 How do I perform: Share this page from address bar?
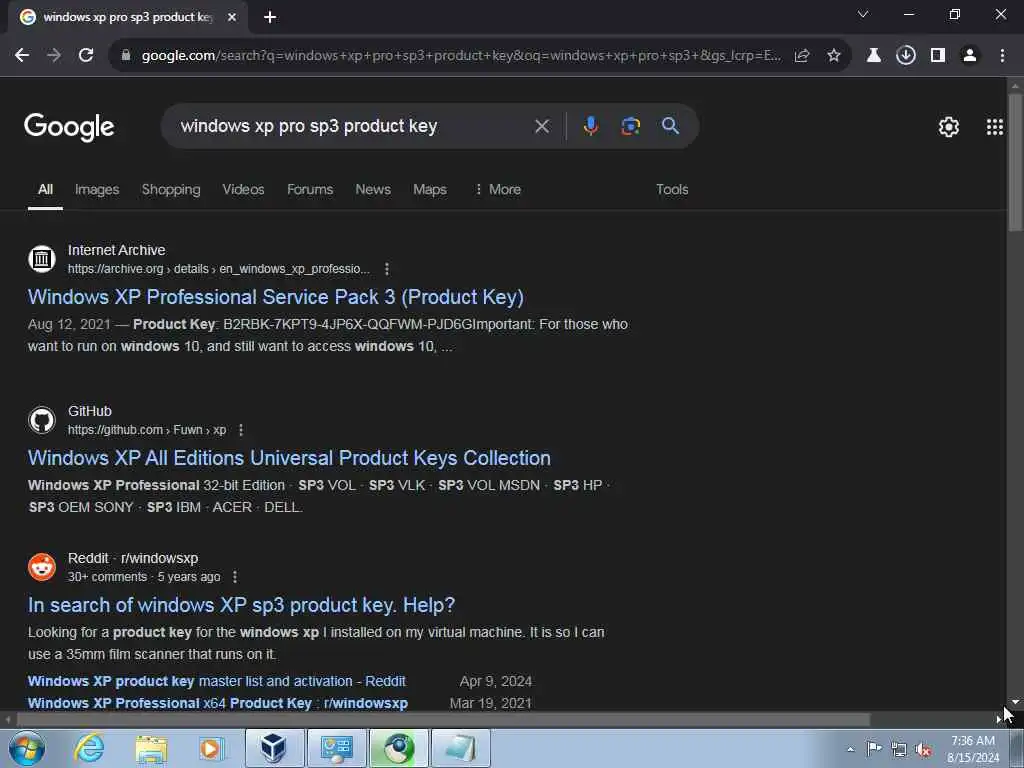pyautogui.click(x=801, y=56)
